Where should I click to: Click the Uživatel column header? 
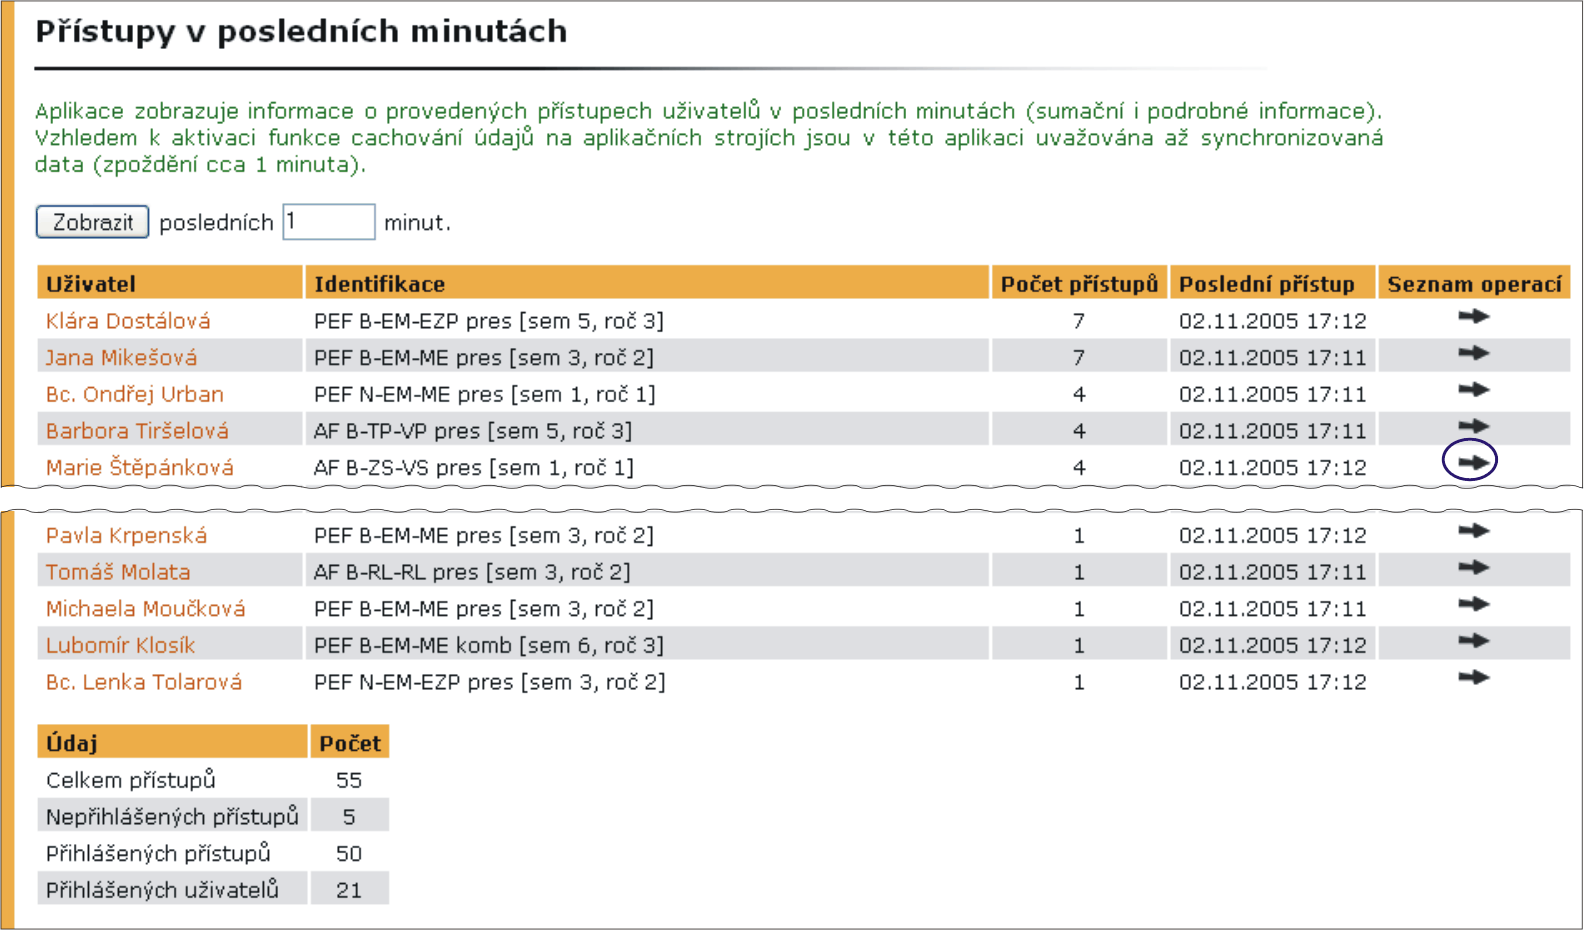(170, 284)
